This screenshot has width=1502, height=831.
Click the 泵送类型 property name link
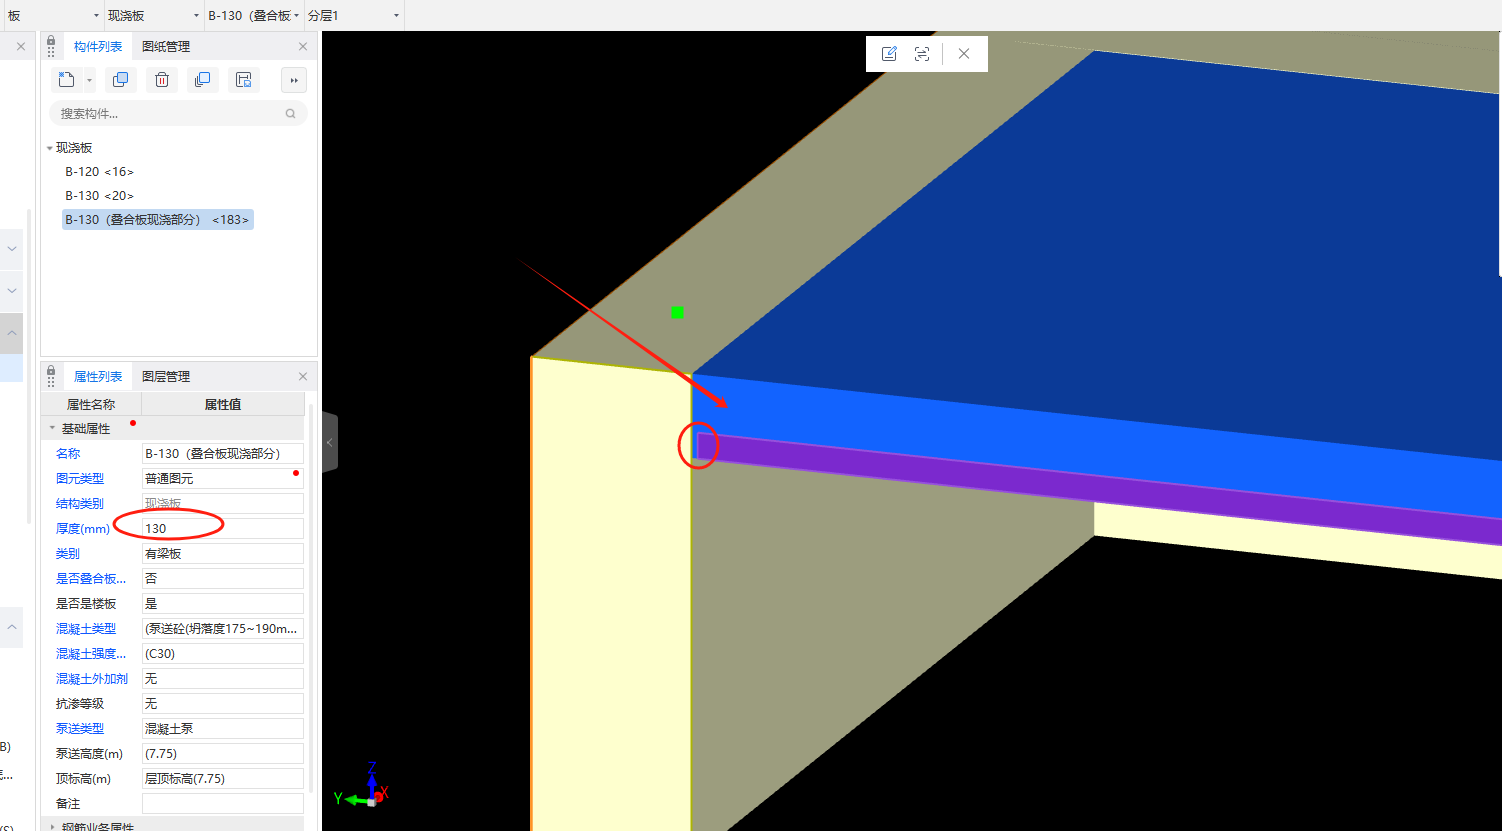tap(80, 729)
